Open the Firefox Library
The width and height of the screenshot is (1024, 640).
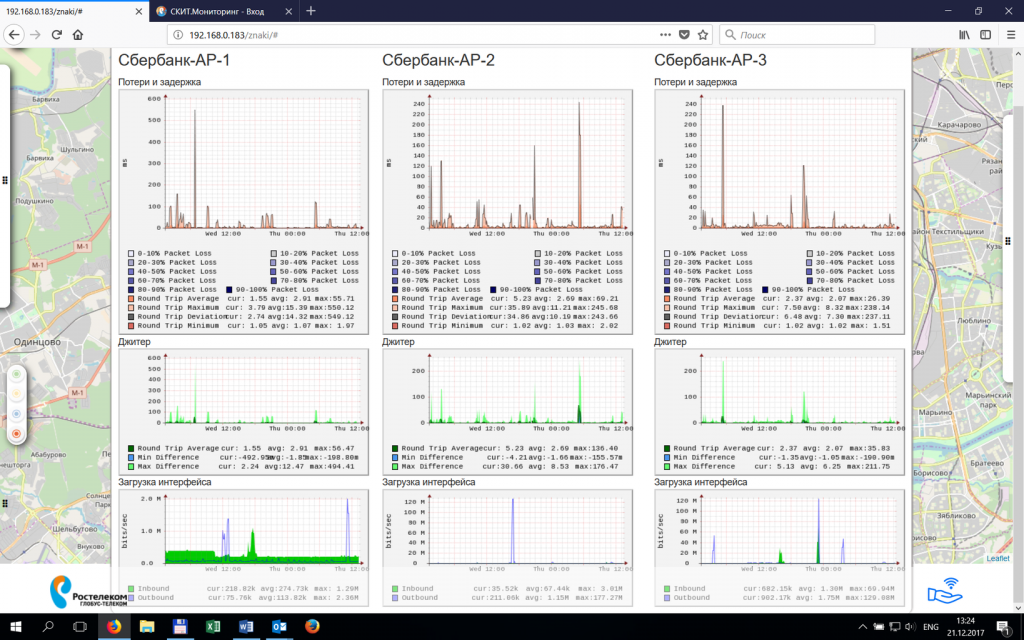(964, 35)
